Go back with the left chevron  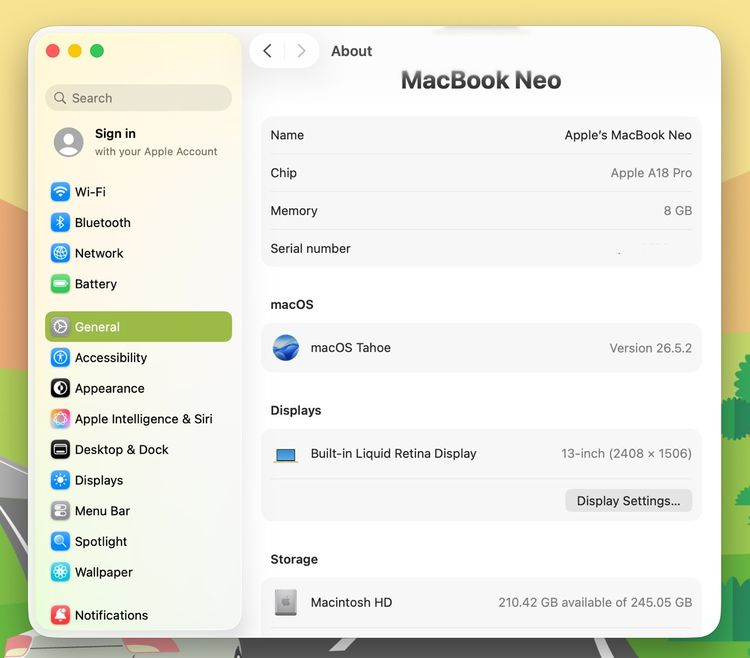tap(267, 51)
